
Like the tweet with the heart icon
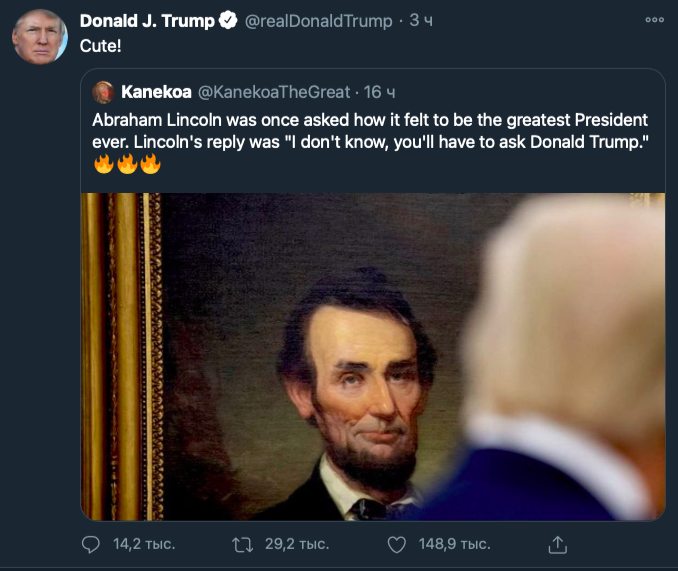pyautogui.click(x=396, y=544)
